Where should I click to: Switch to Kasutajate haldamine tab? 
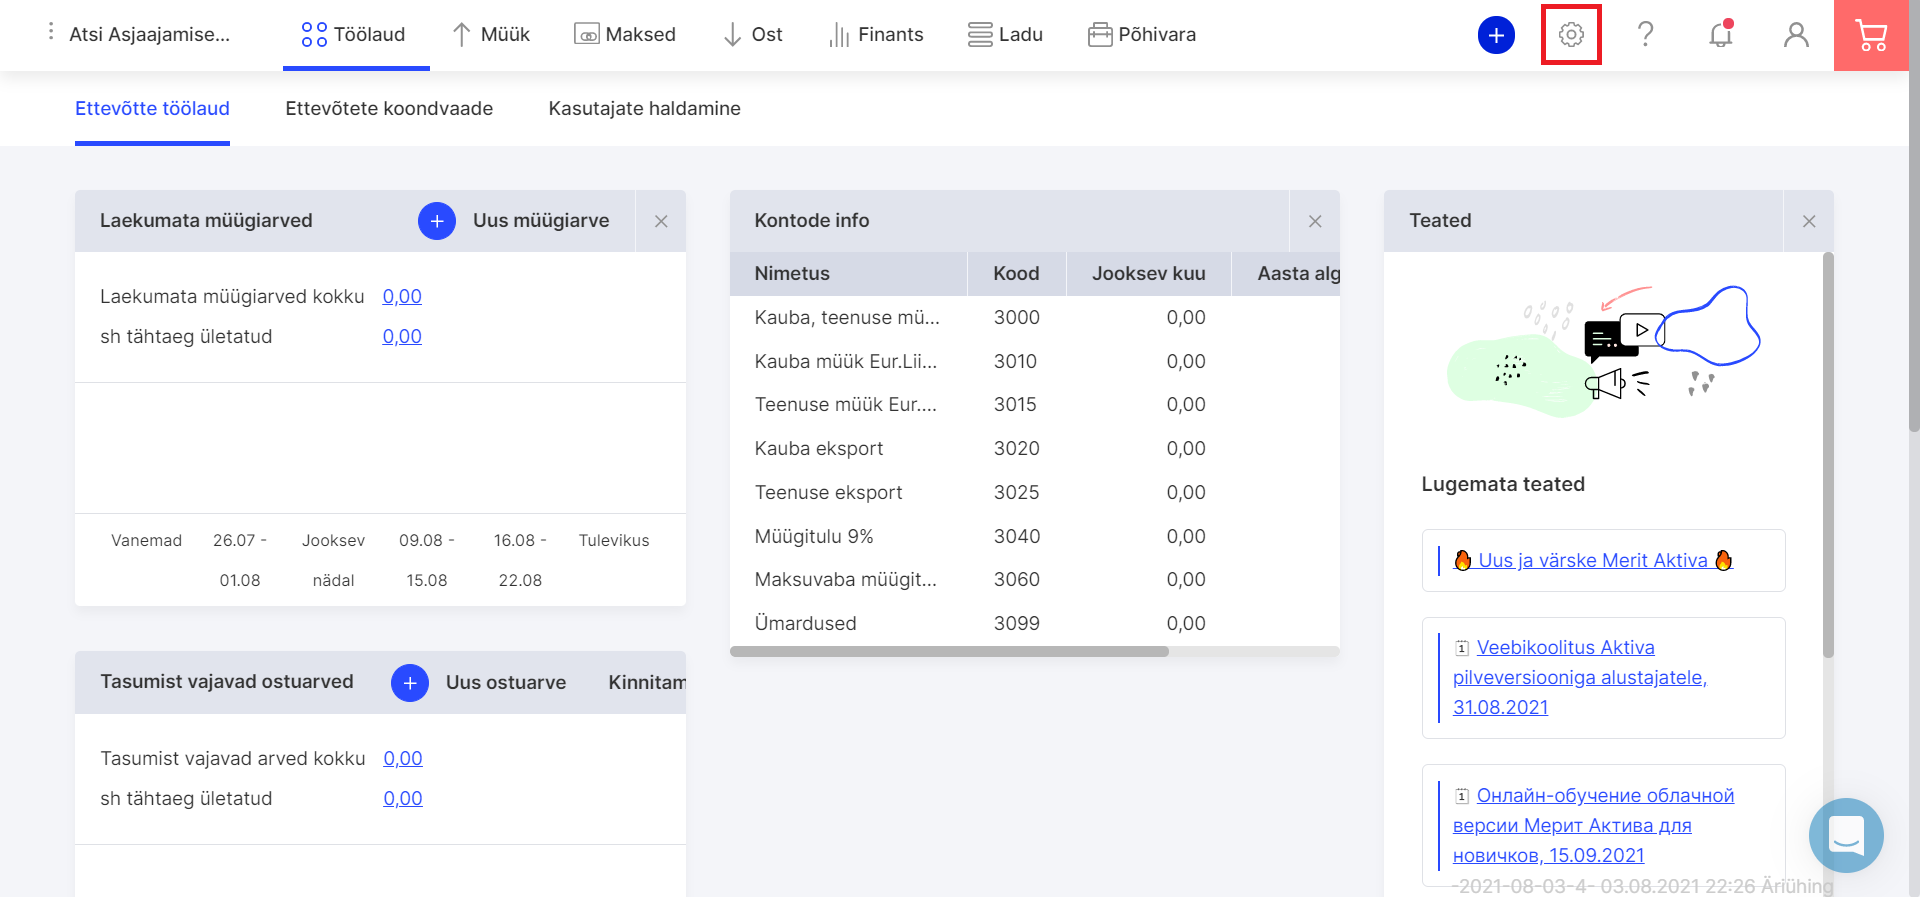[645, 109]
